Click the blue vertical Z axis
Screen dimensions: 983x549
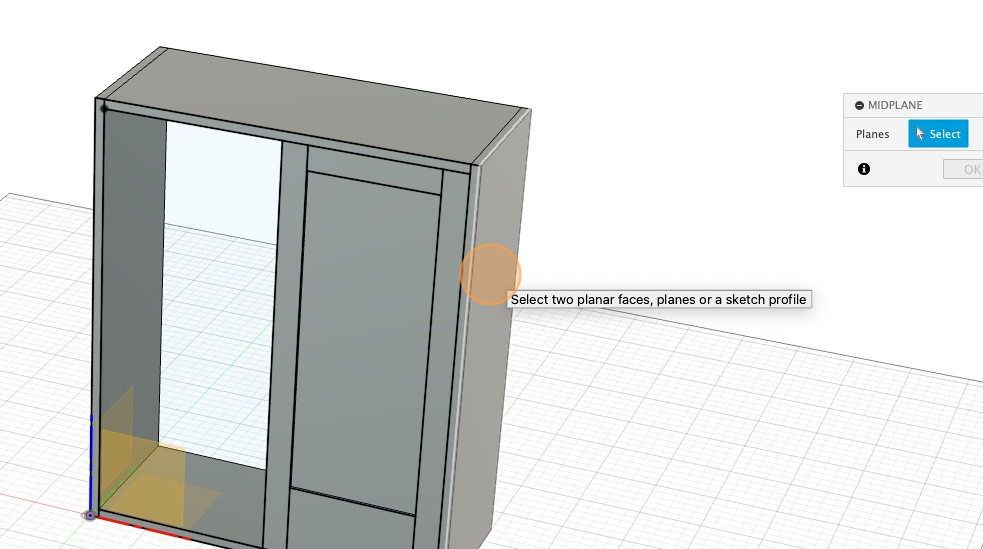92,463
